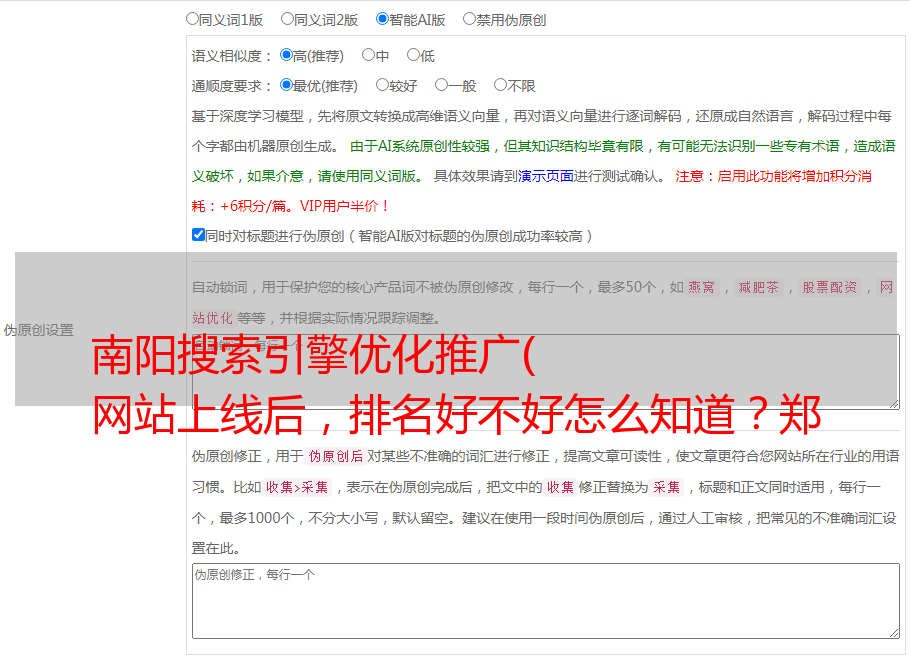The image size is (911, 658).
Task: Select the 同义词2版 radio option
Action: [x=287, y=19]
